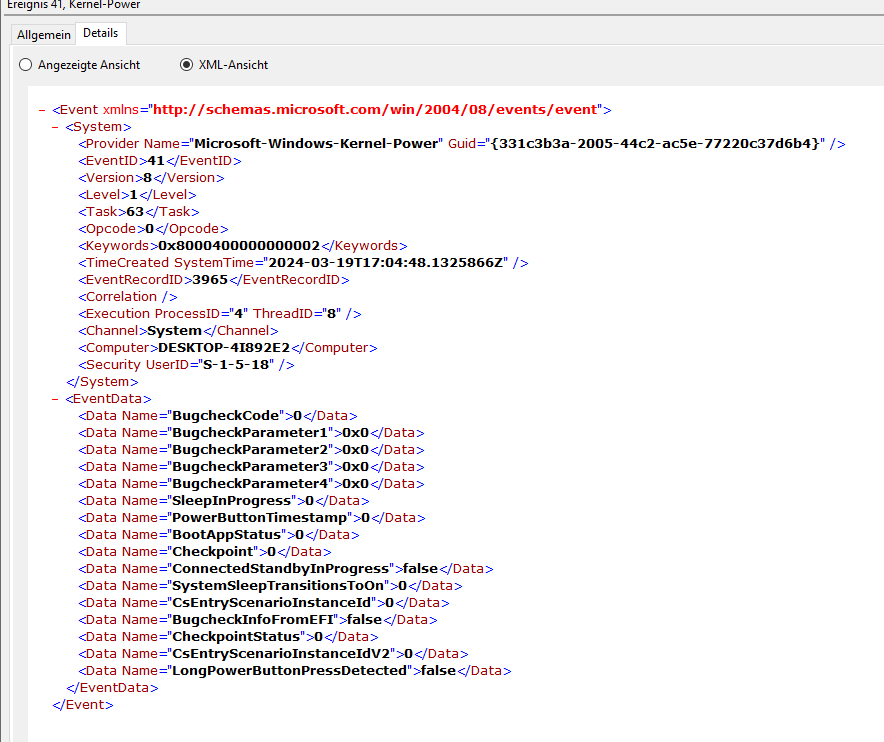Click the BugcheckInfoFromEFI data line
The width and height of the screenshot is (884, 742).
click(258, 620)
